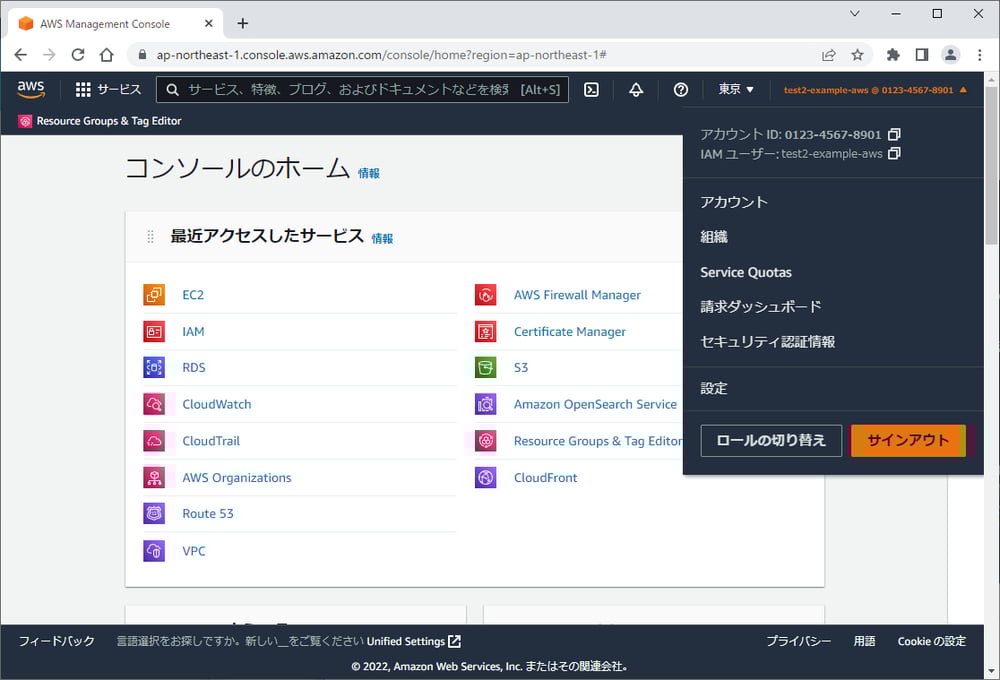Image resolution: width=1000 pixels, height=680 pixels.
Task: Select the EC2 service icon
Action: [154, 295]
